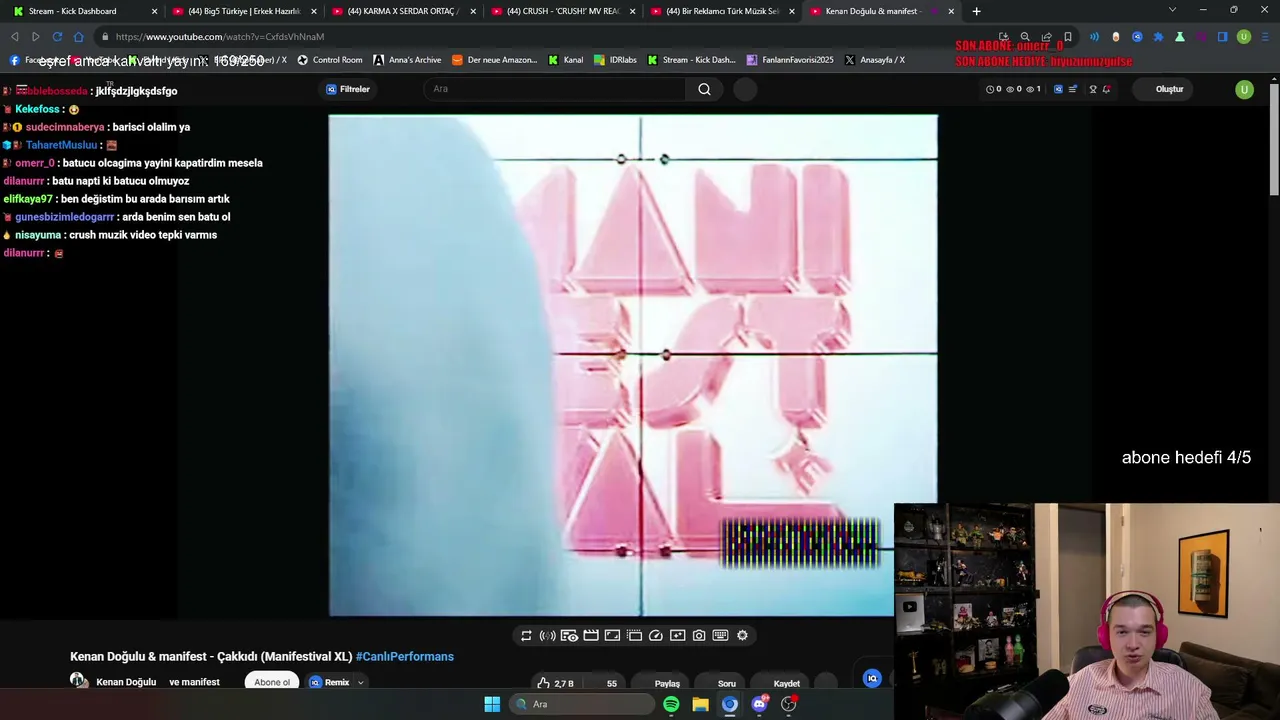This screenshot has width=1280, height=720.
Task: Open the Der neue Amazon bookmark
Action: (494, 60)
